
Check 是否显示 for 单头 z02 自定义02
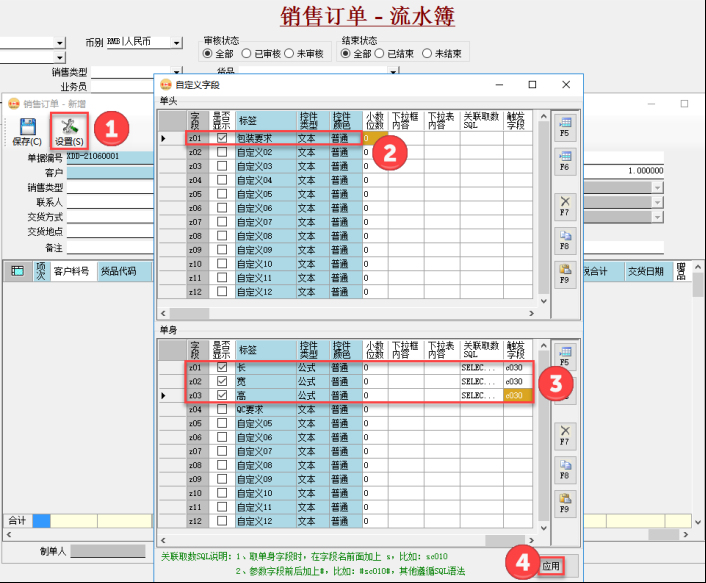[222, 152]
